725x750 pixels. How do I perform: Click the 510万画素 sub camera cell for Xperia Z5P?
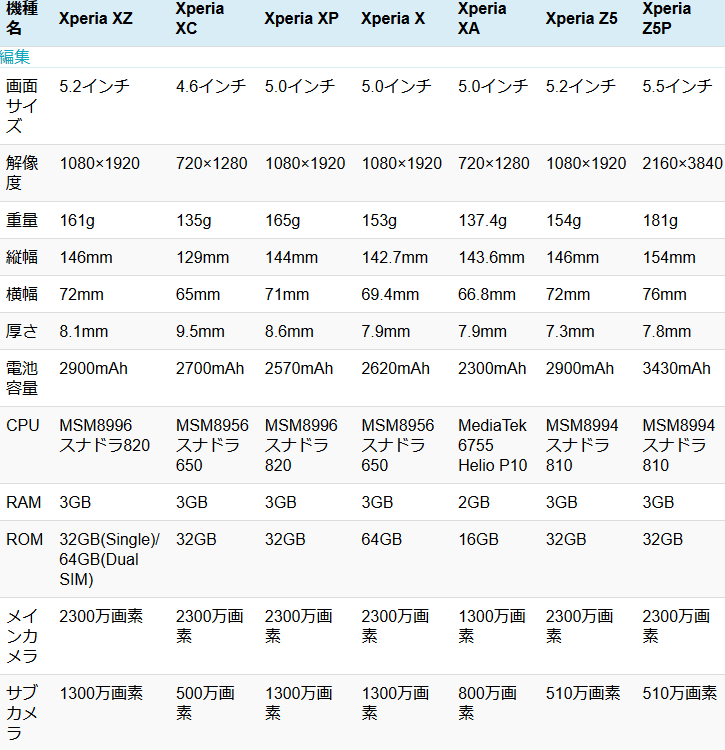tap(680, 693)
